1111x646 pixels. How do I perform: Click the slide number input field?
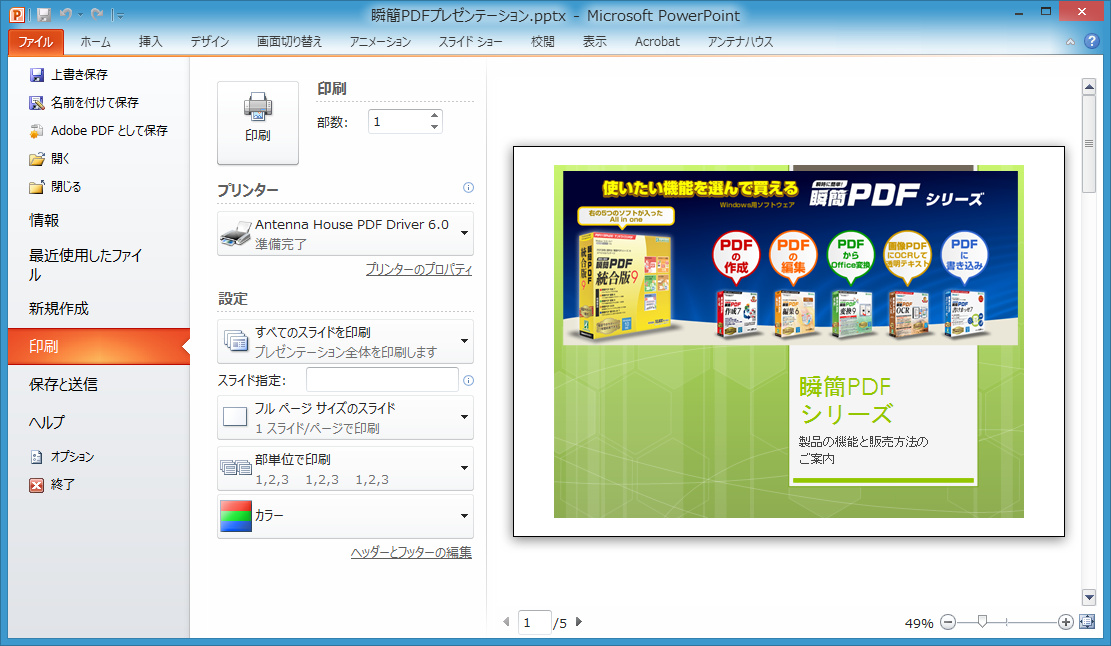pos(534,622)
